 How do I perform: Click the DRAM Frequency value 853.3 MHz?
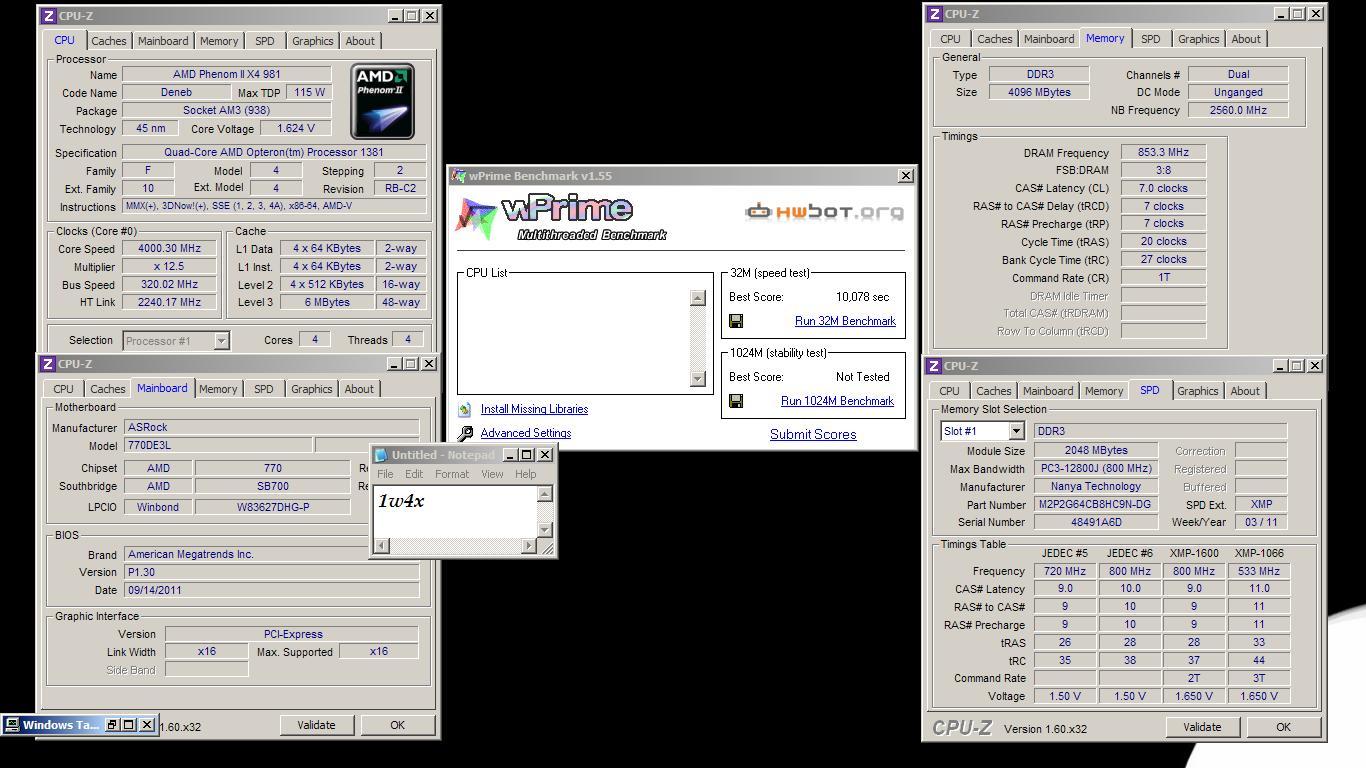click(1163, 152)
